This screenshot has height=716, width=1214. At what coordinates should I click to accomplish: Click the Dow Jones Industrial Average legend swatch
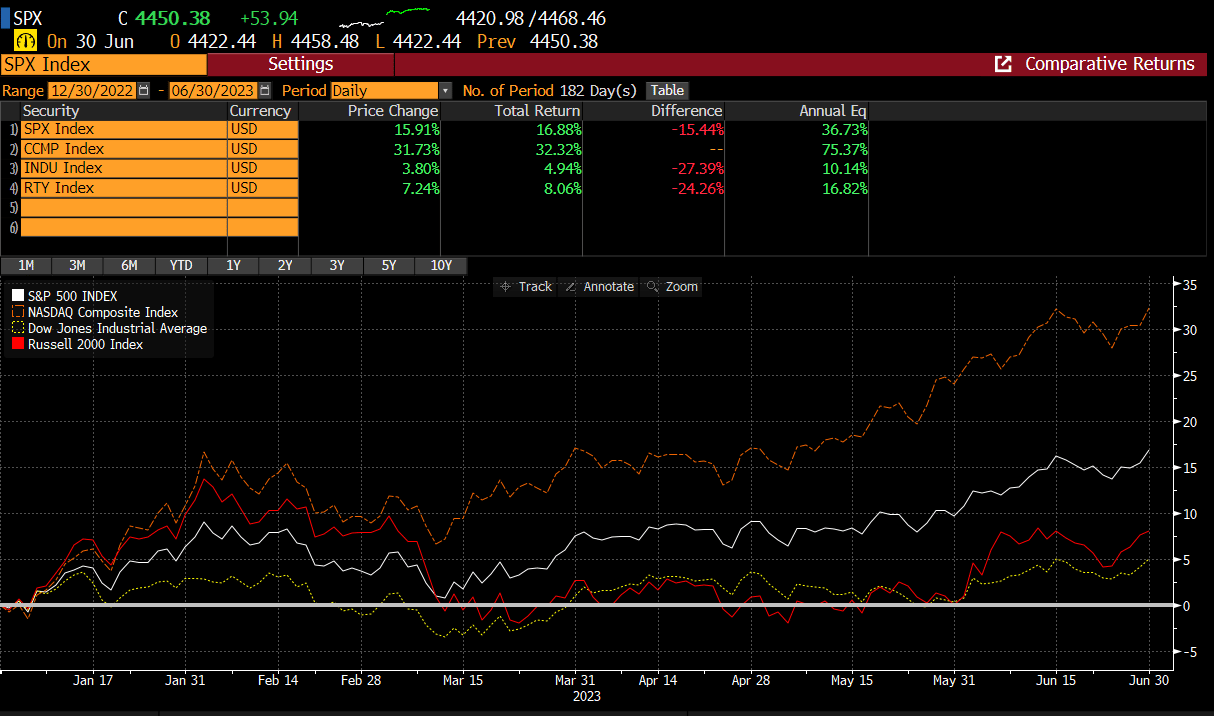(x=18, y=328)
